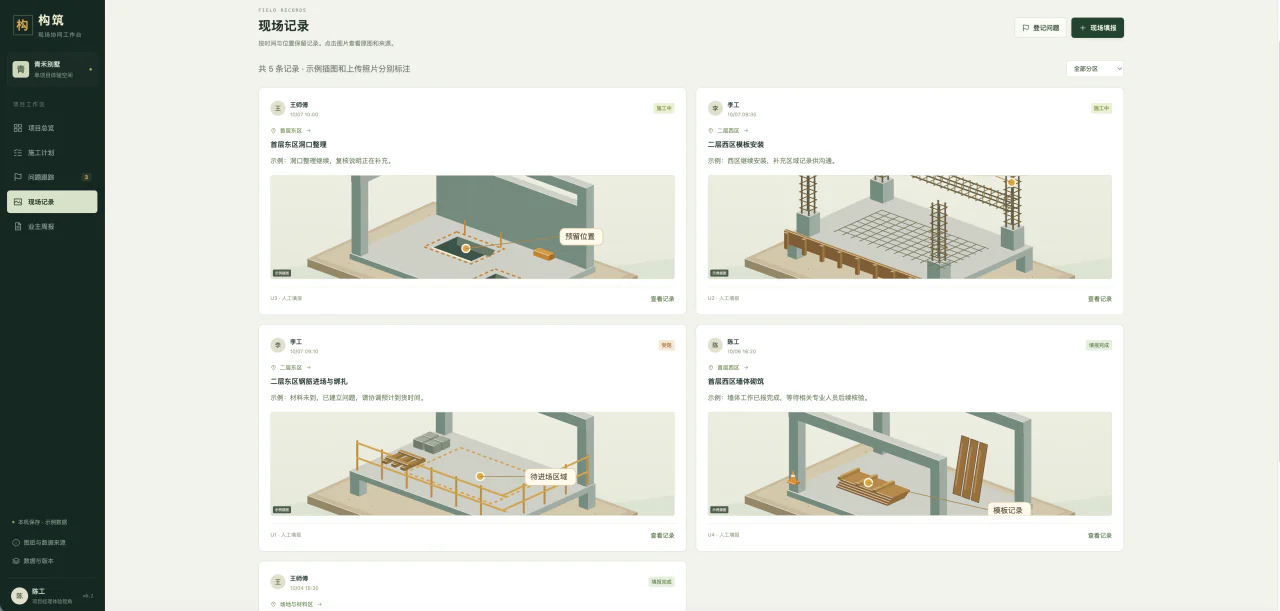Click the 预留位置 annotation label
Viewport: 1280px width, 611px height.
tap(580, 237)
